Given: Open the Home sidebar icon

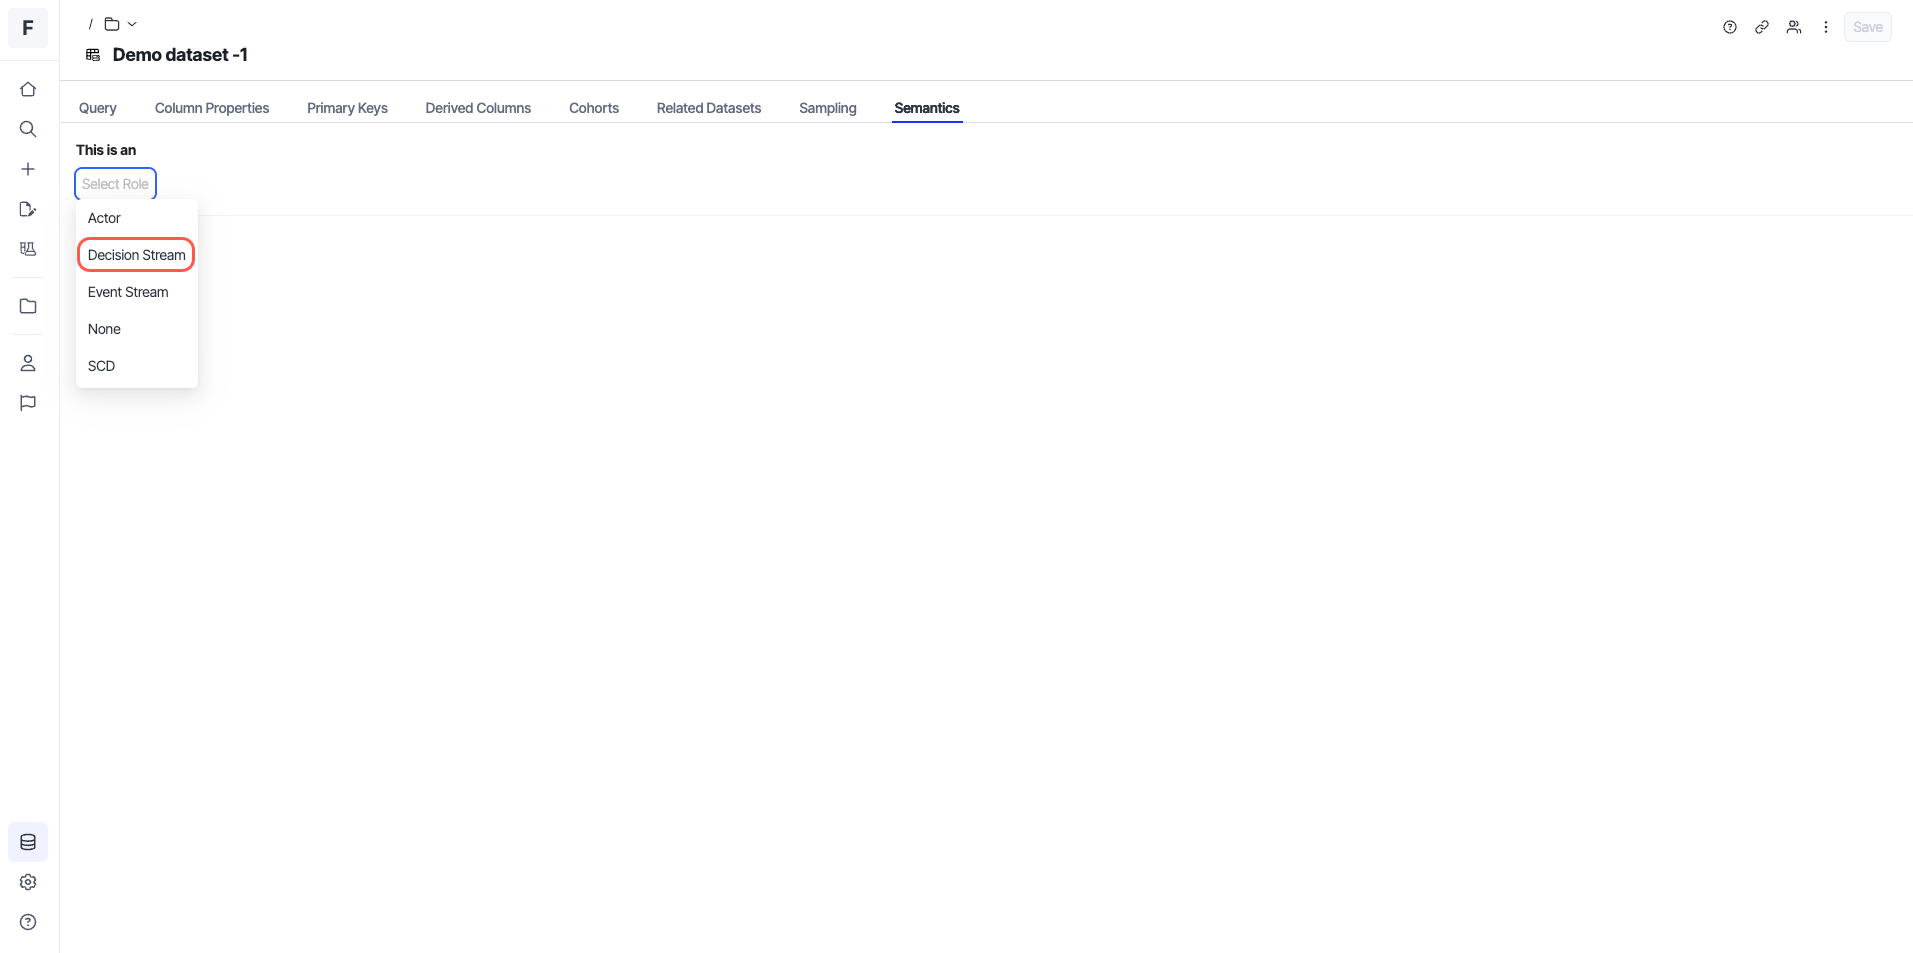Looking at the screenshot, I should [27, 88].
